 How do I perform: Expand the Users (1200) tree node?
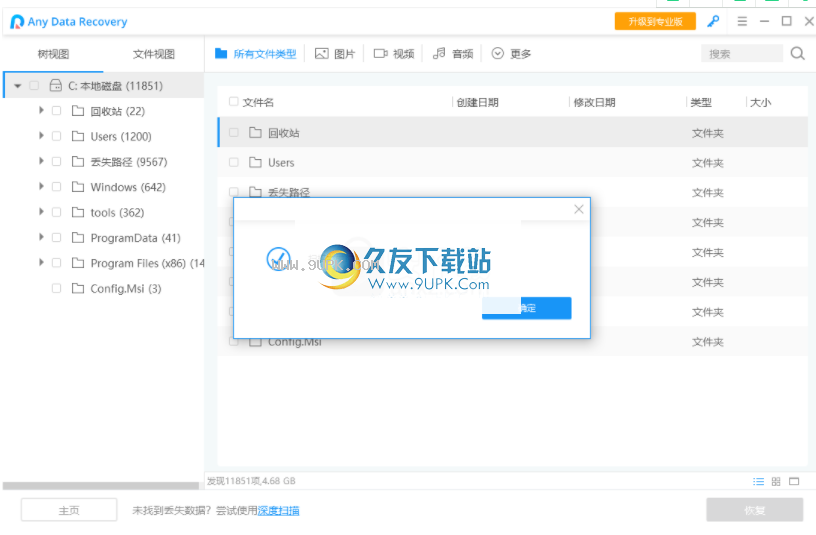41,136
